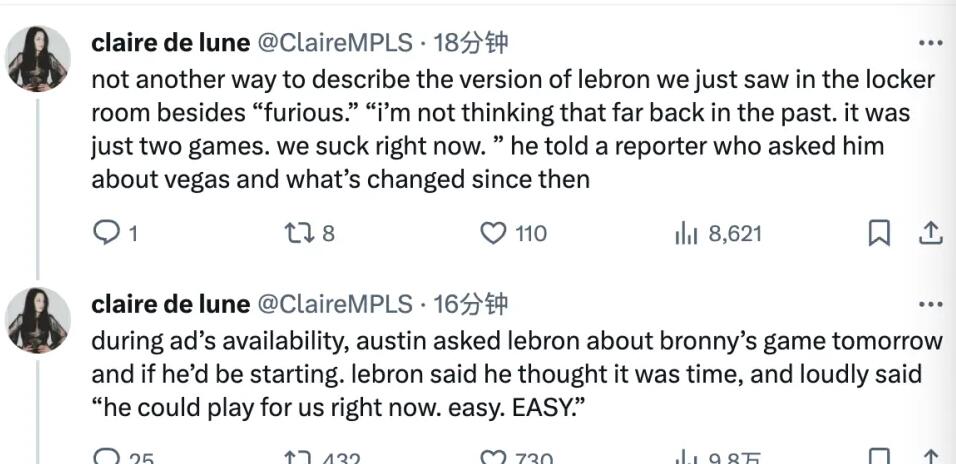Share the first tweet via share icon

tap(930, 233)
